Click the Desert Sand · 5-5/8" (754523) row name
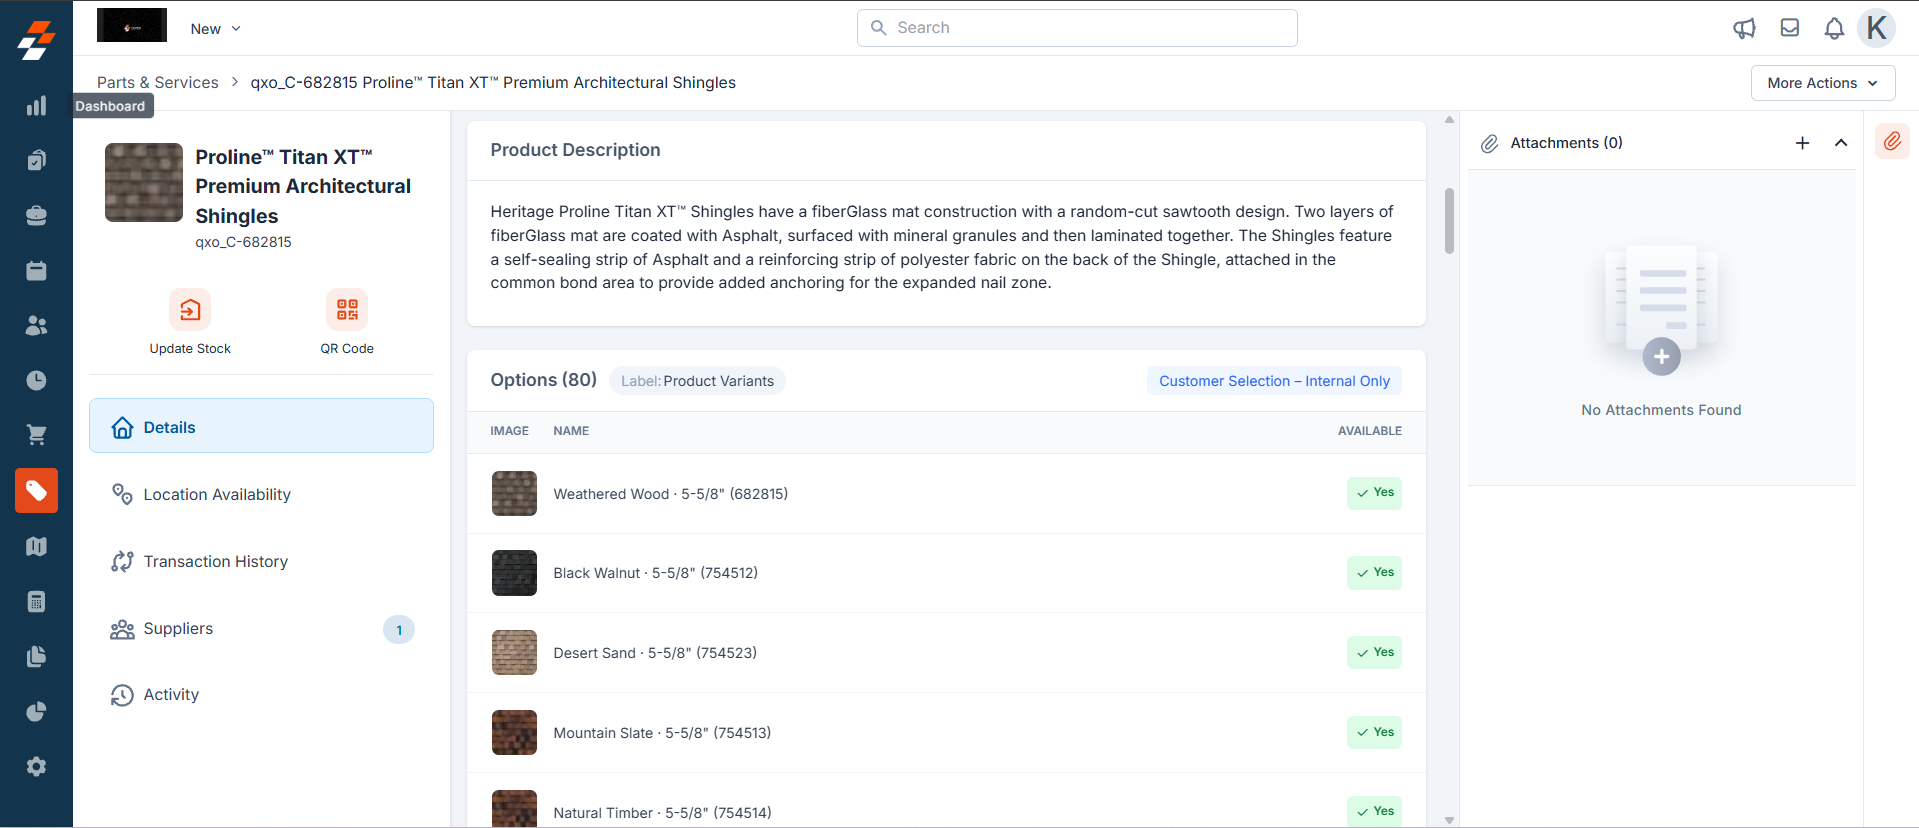 (655, 653)
